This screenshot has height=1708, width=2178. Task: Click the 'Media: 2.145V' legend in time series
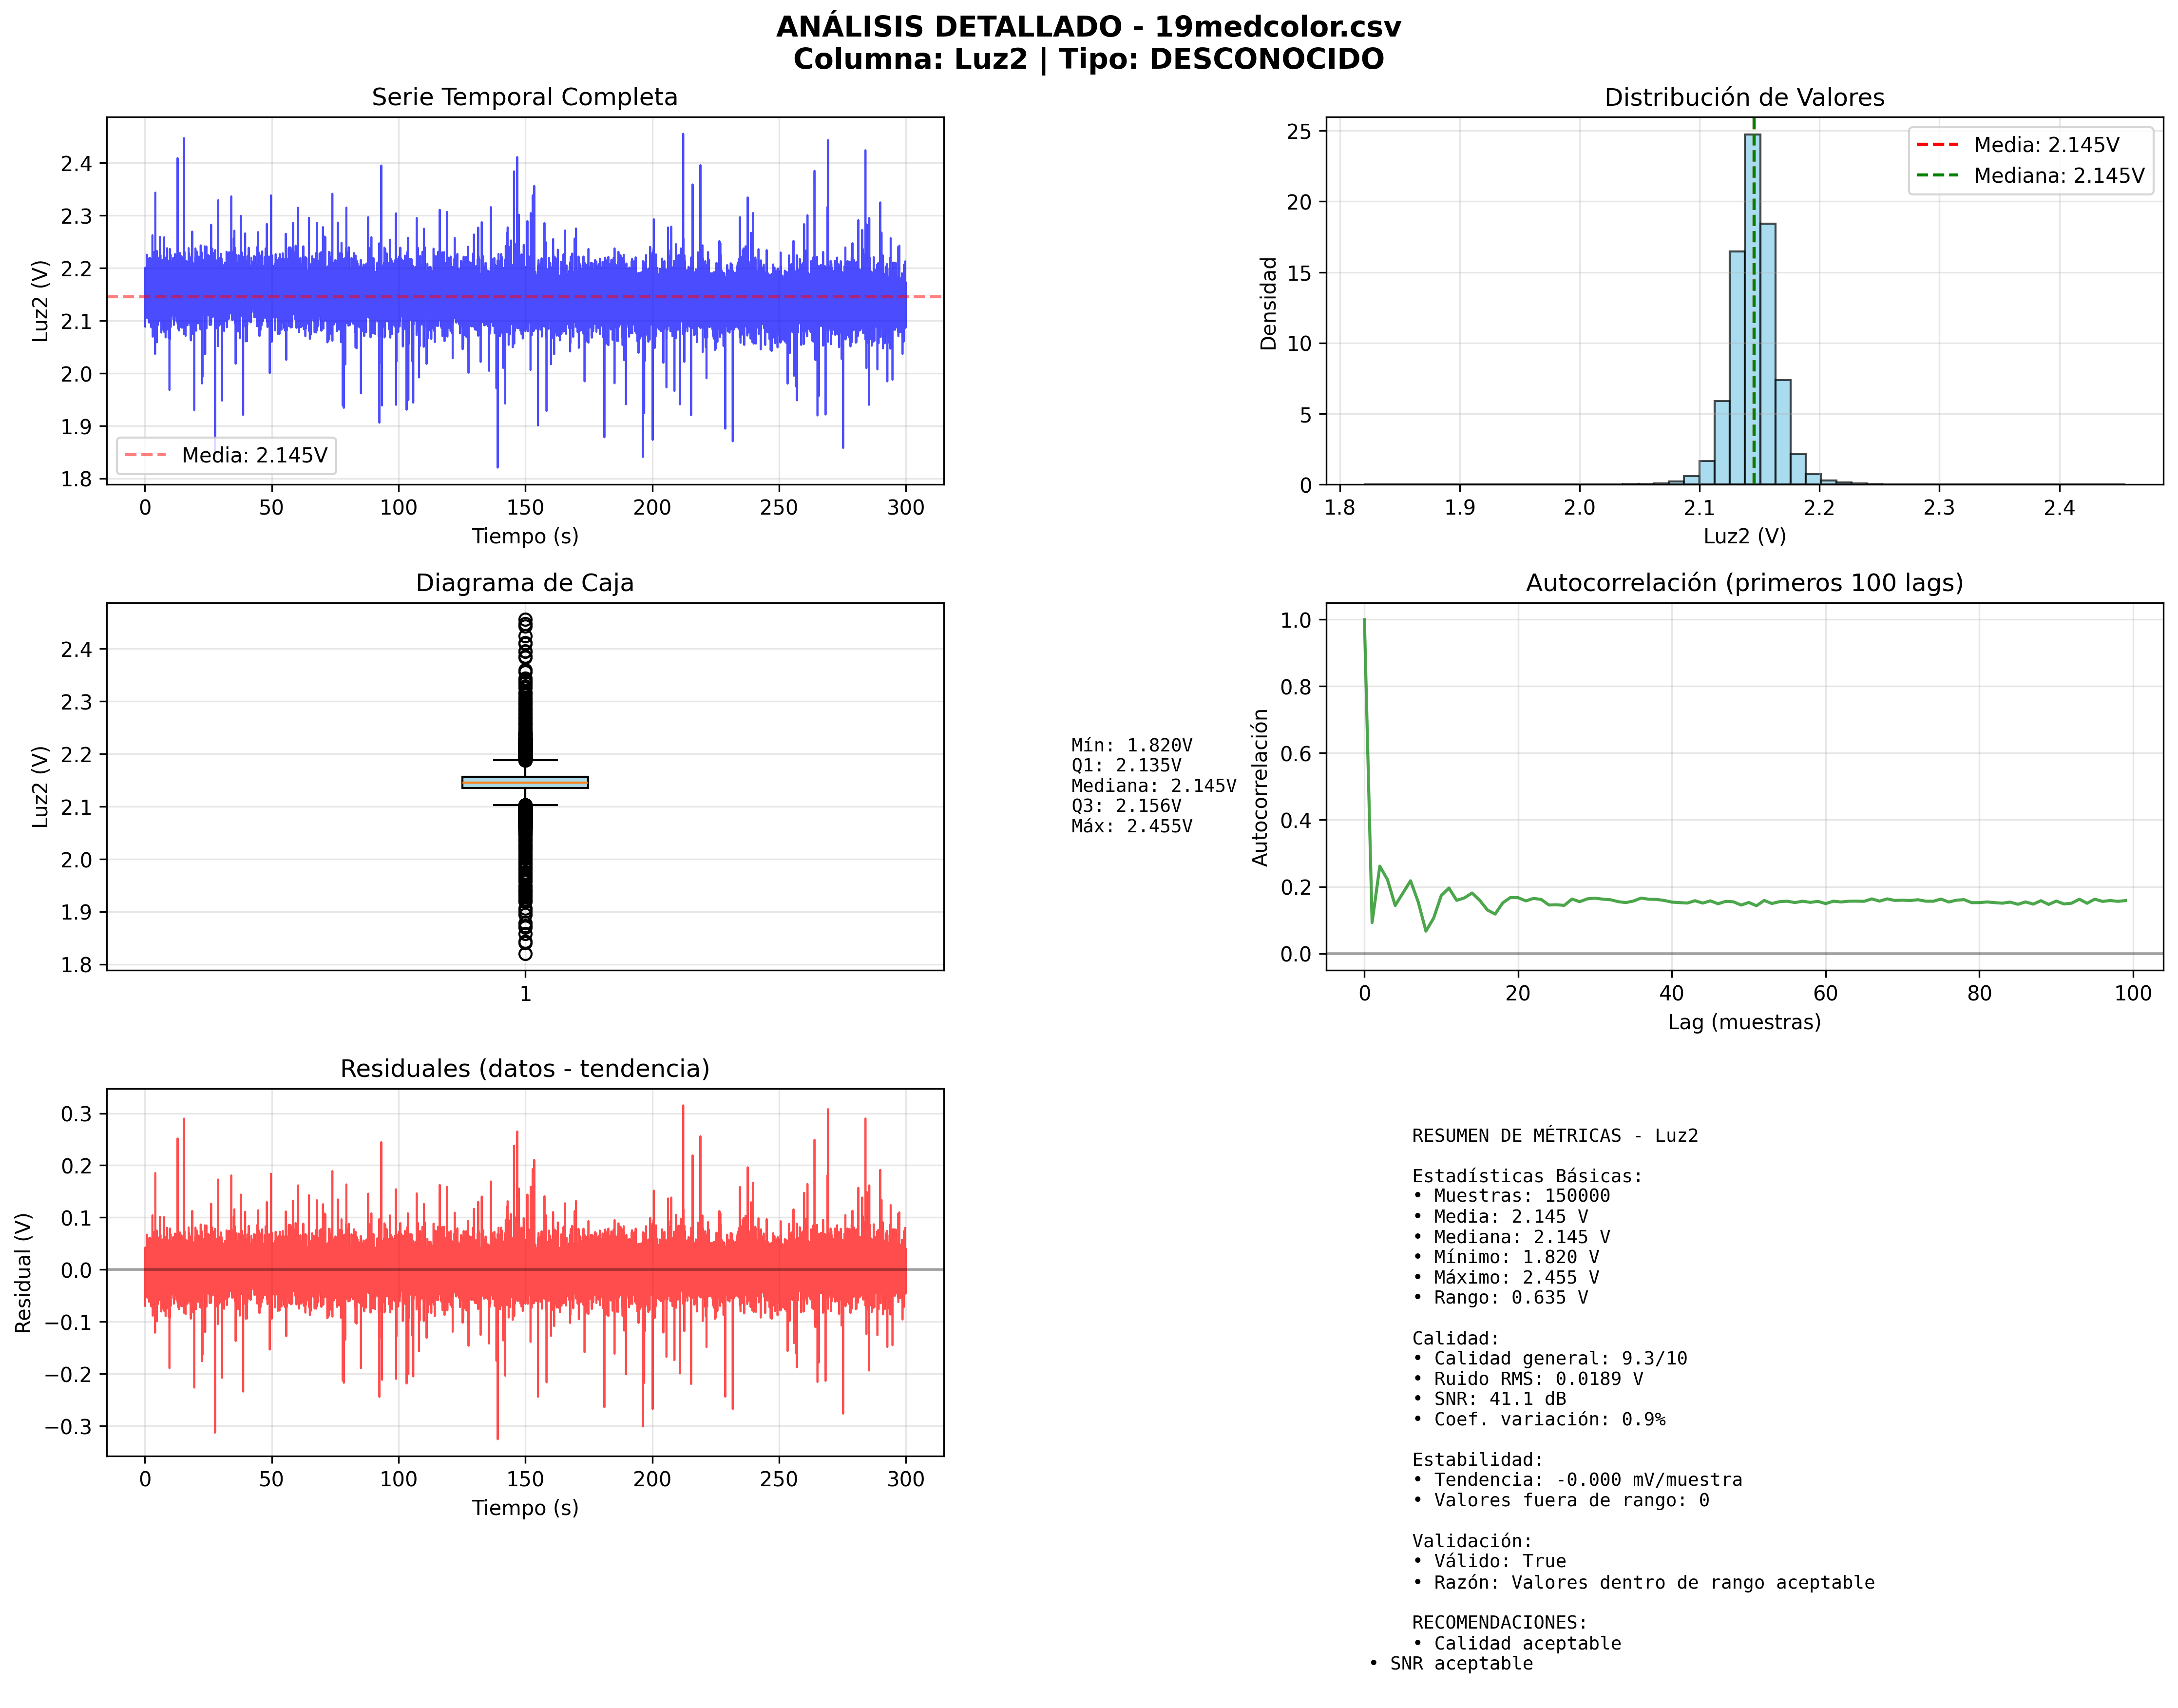coord(226,455)
